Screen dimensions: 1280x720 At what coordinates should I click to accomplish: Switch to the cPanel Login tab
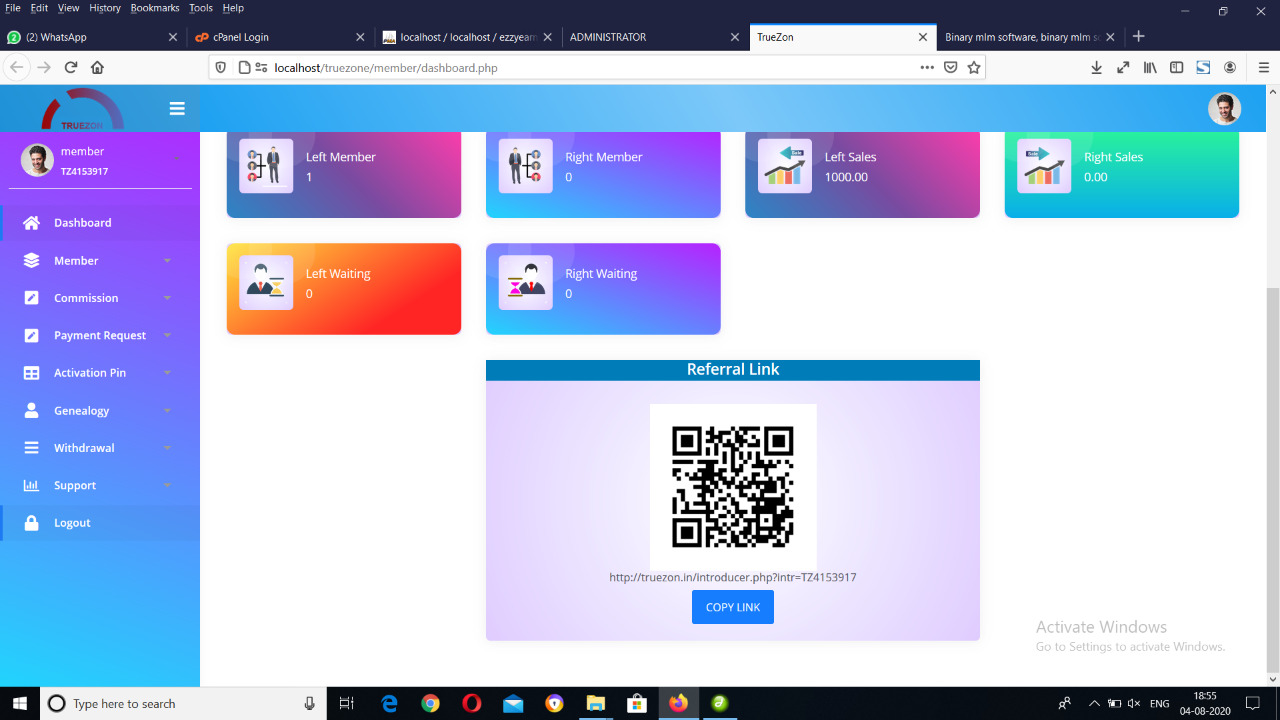281,37
